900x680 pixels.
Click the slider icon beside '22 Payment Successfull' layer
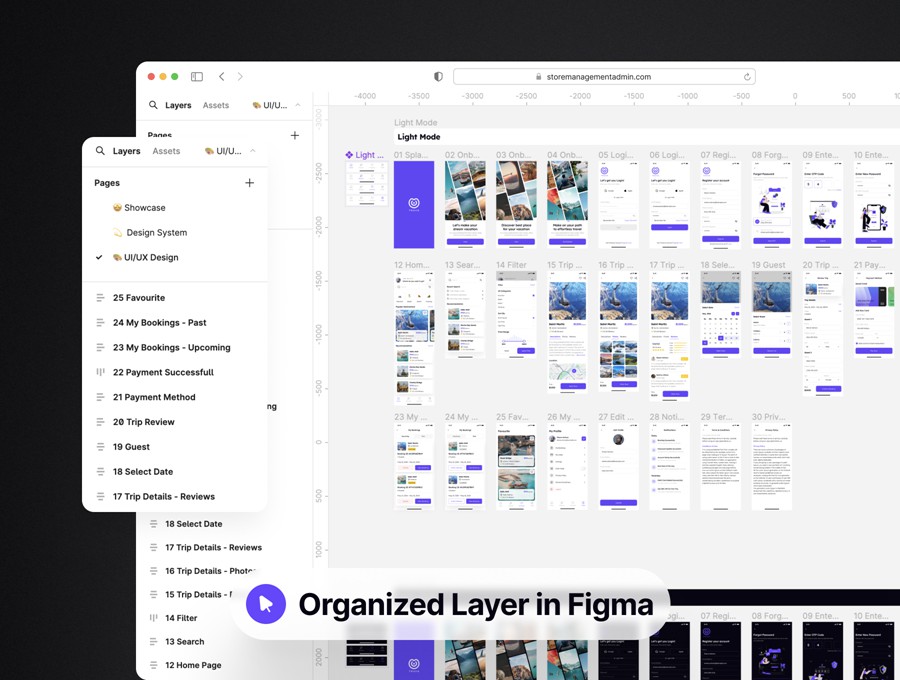(101, 372)
